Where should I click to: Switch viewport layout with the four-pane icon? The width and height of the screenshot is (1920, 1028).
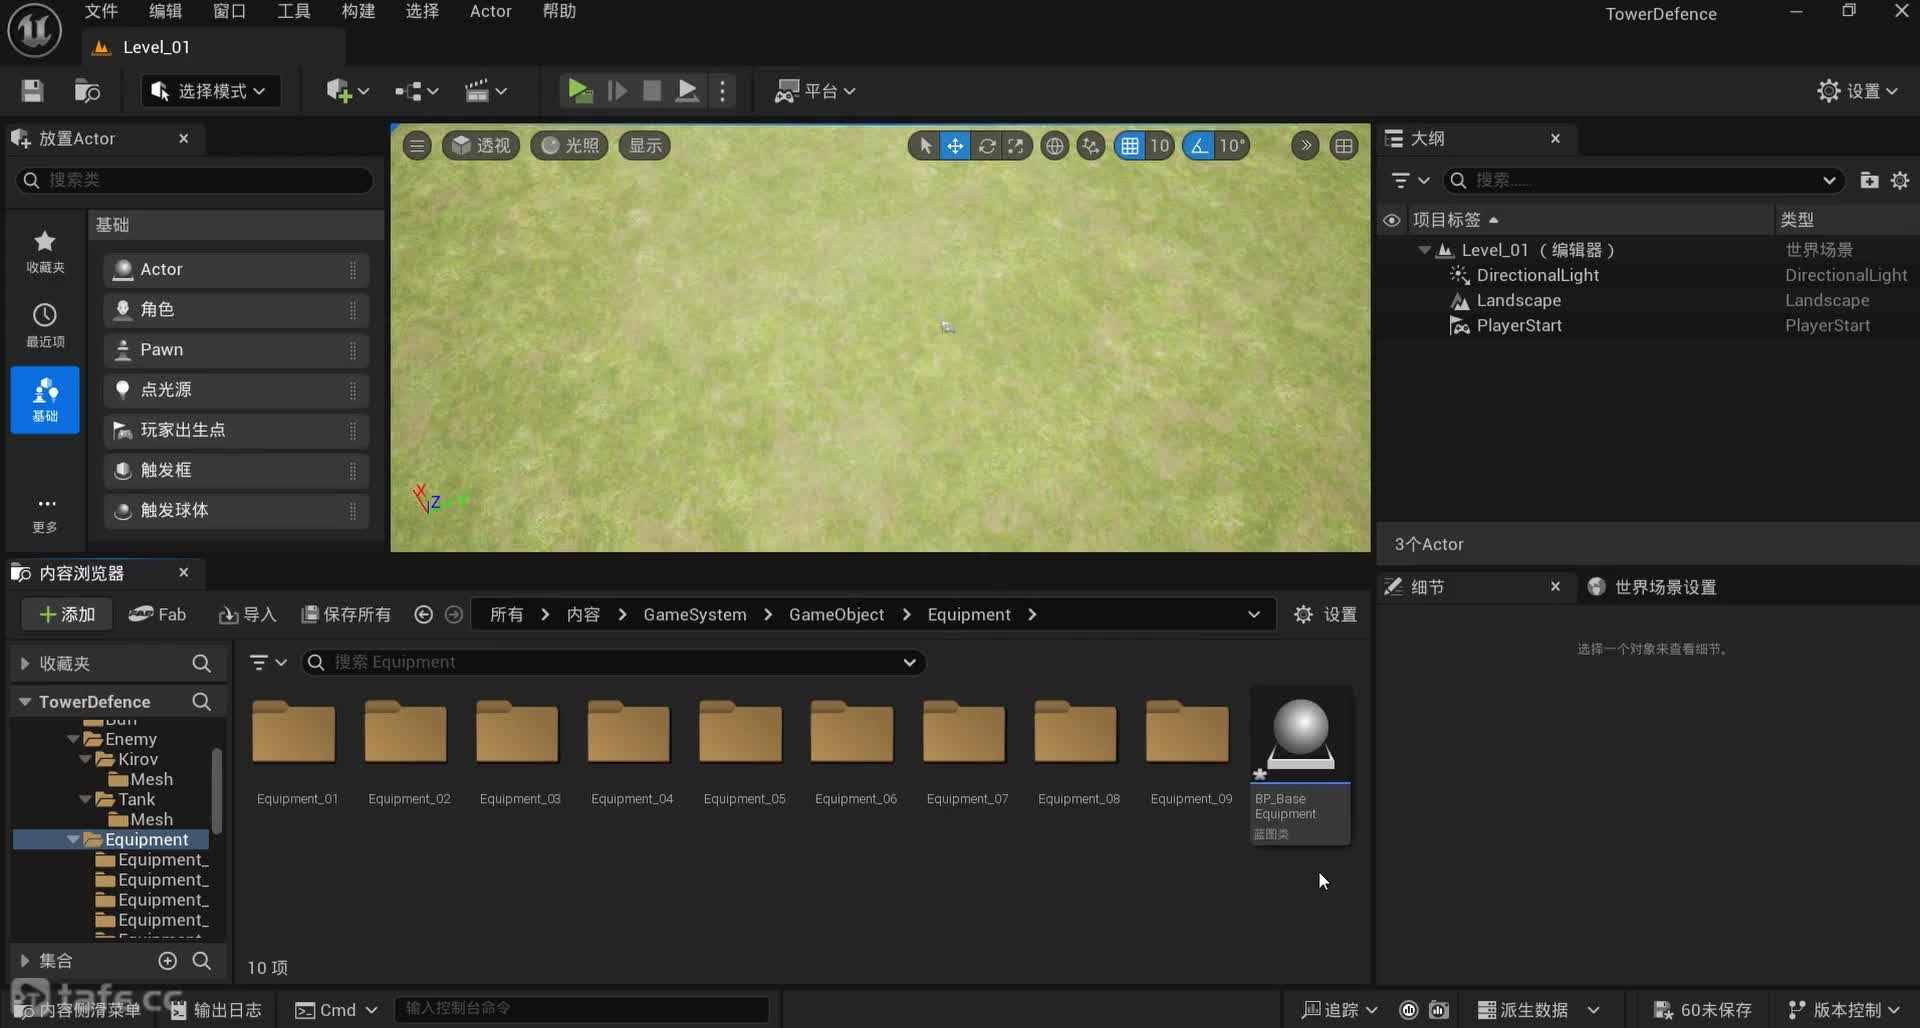pyautogui.click(x=1344, y=146)
